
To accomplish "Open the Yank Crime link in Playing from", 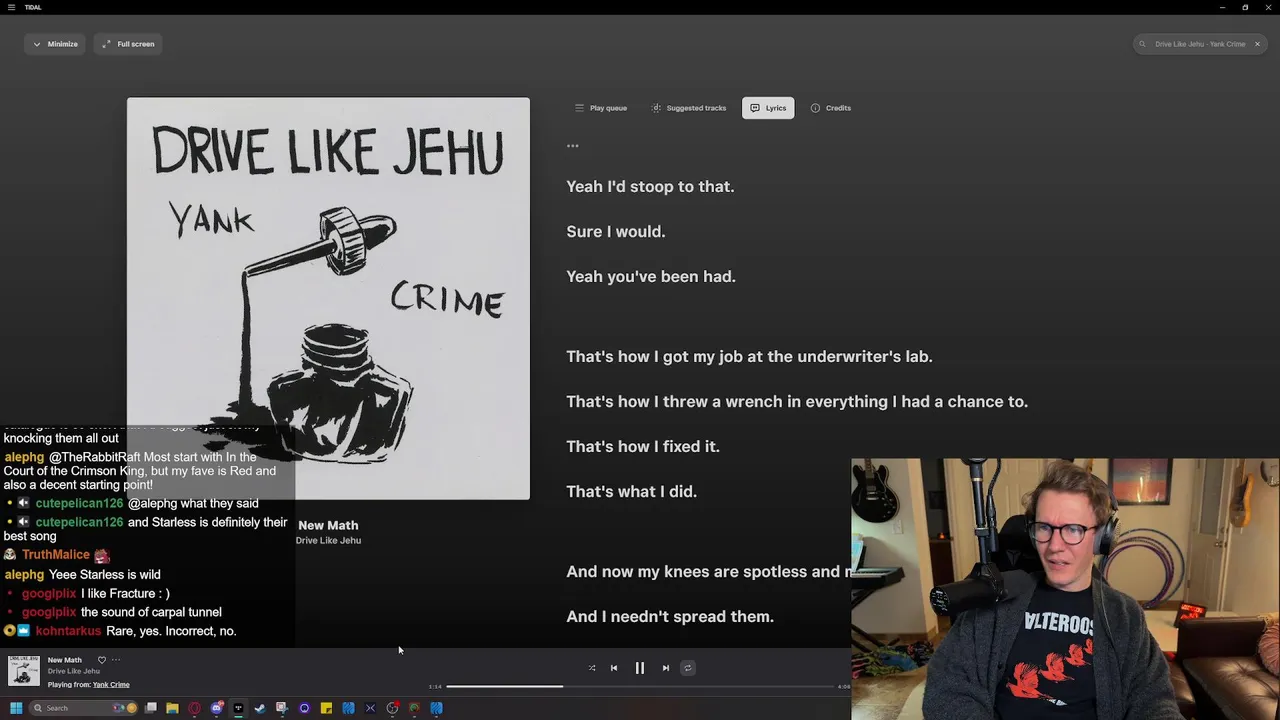I will 111,685.
